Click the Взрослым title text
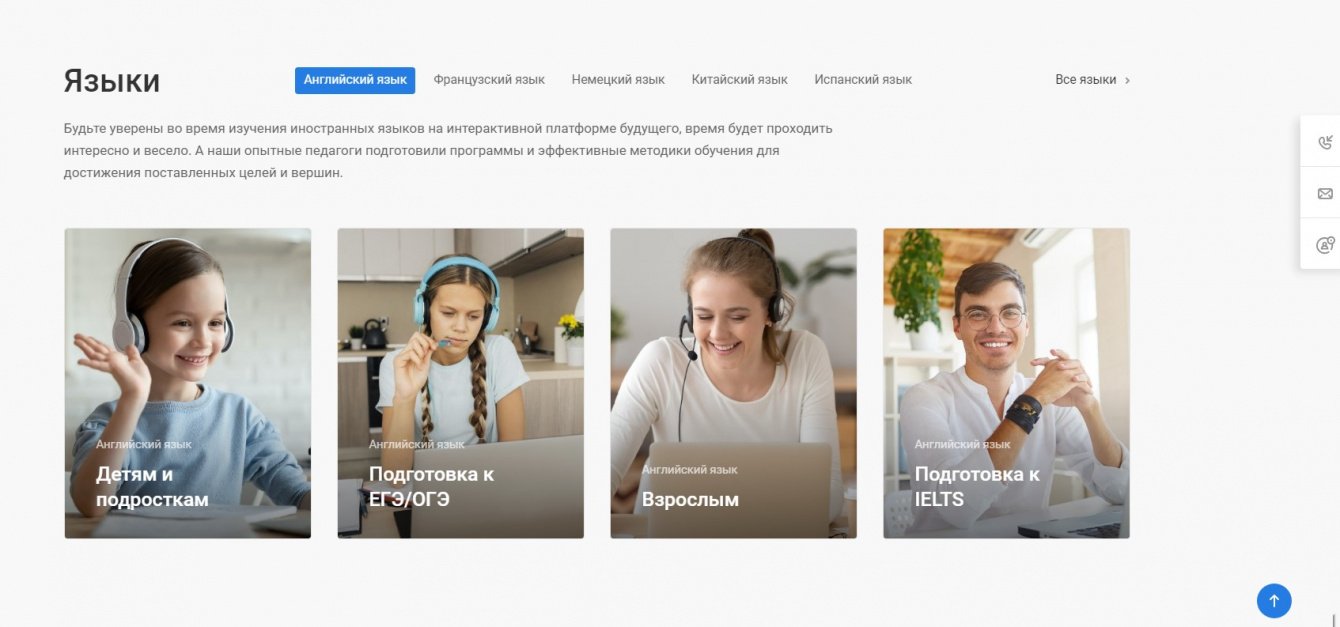The width and height of the screenshot is (1340, 627). click(690, 499)
